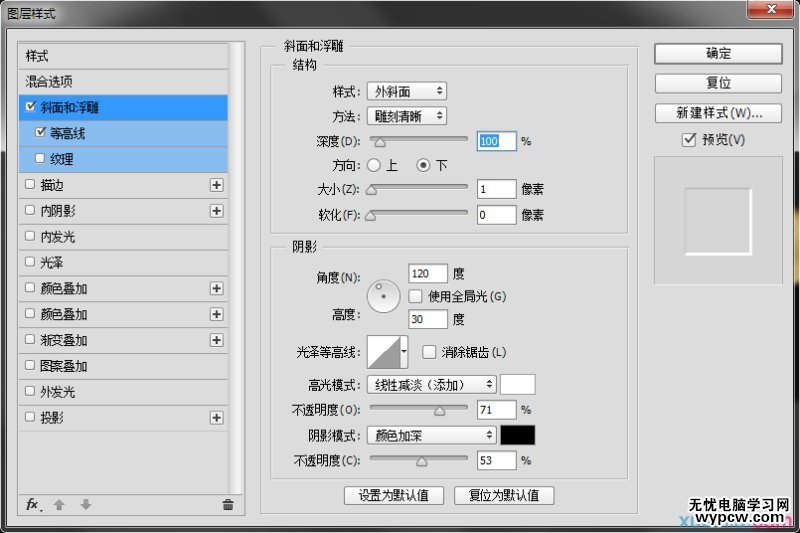
Task: Add another 渐变叠加 effect with plus icon
Action: [216, 340]
